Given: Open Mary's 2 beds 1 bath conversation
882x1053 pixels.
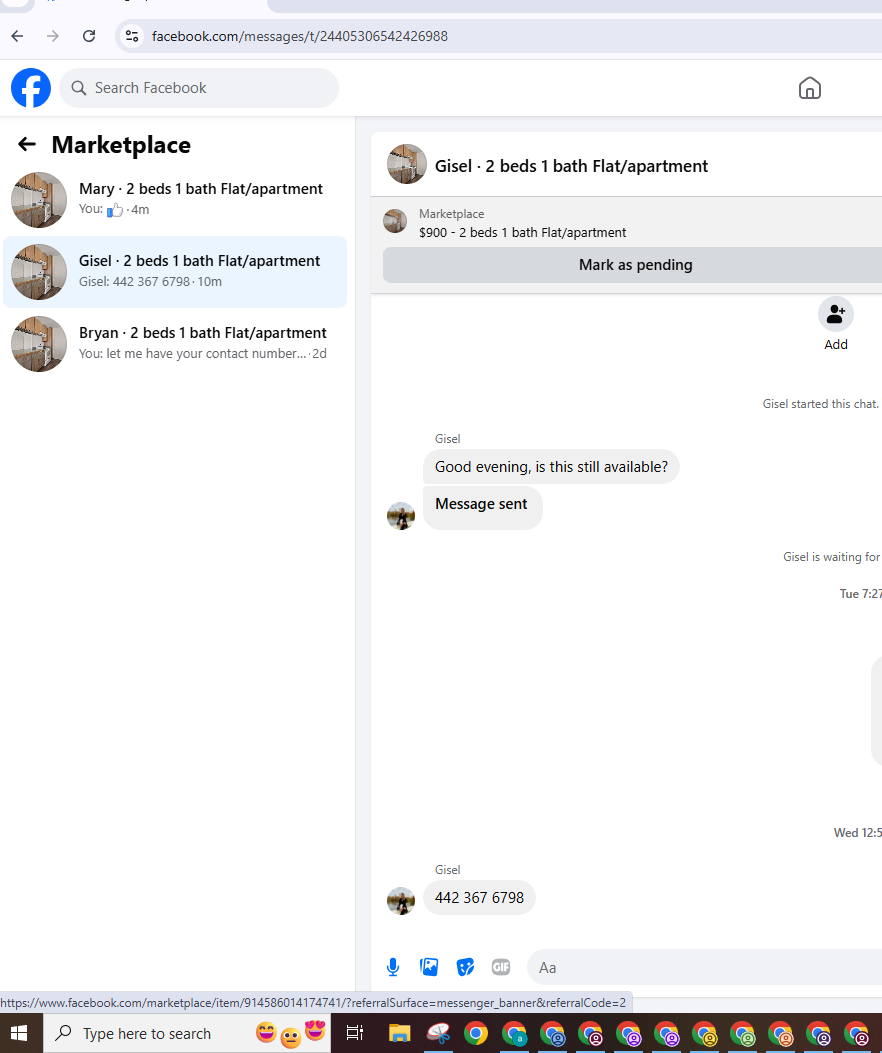Looking at the screenshot, I should [175, 200].
